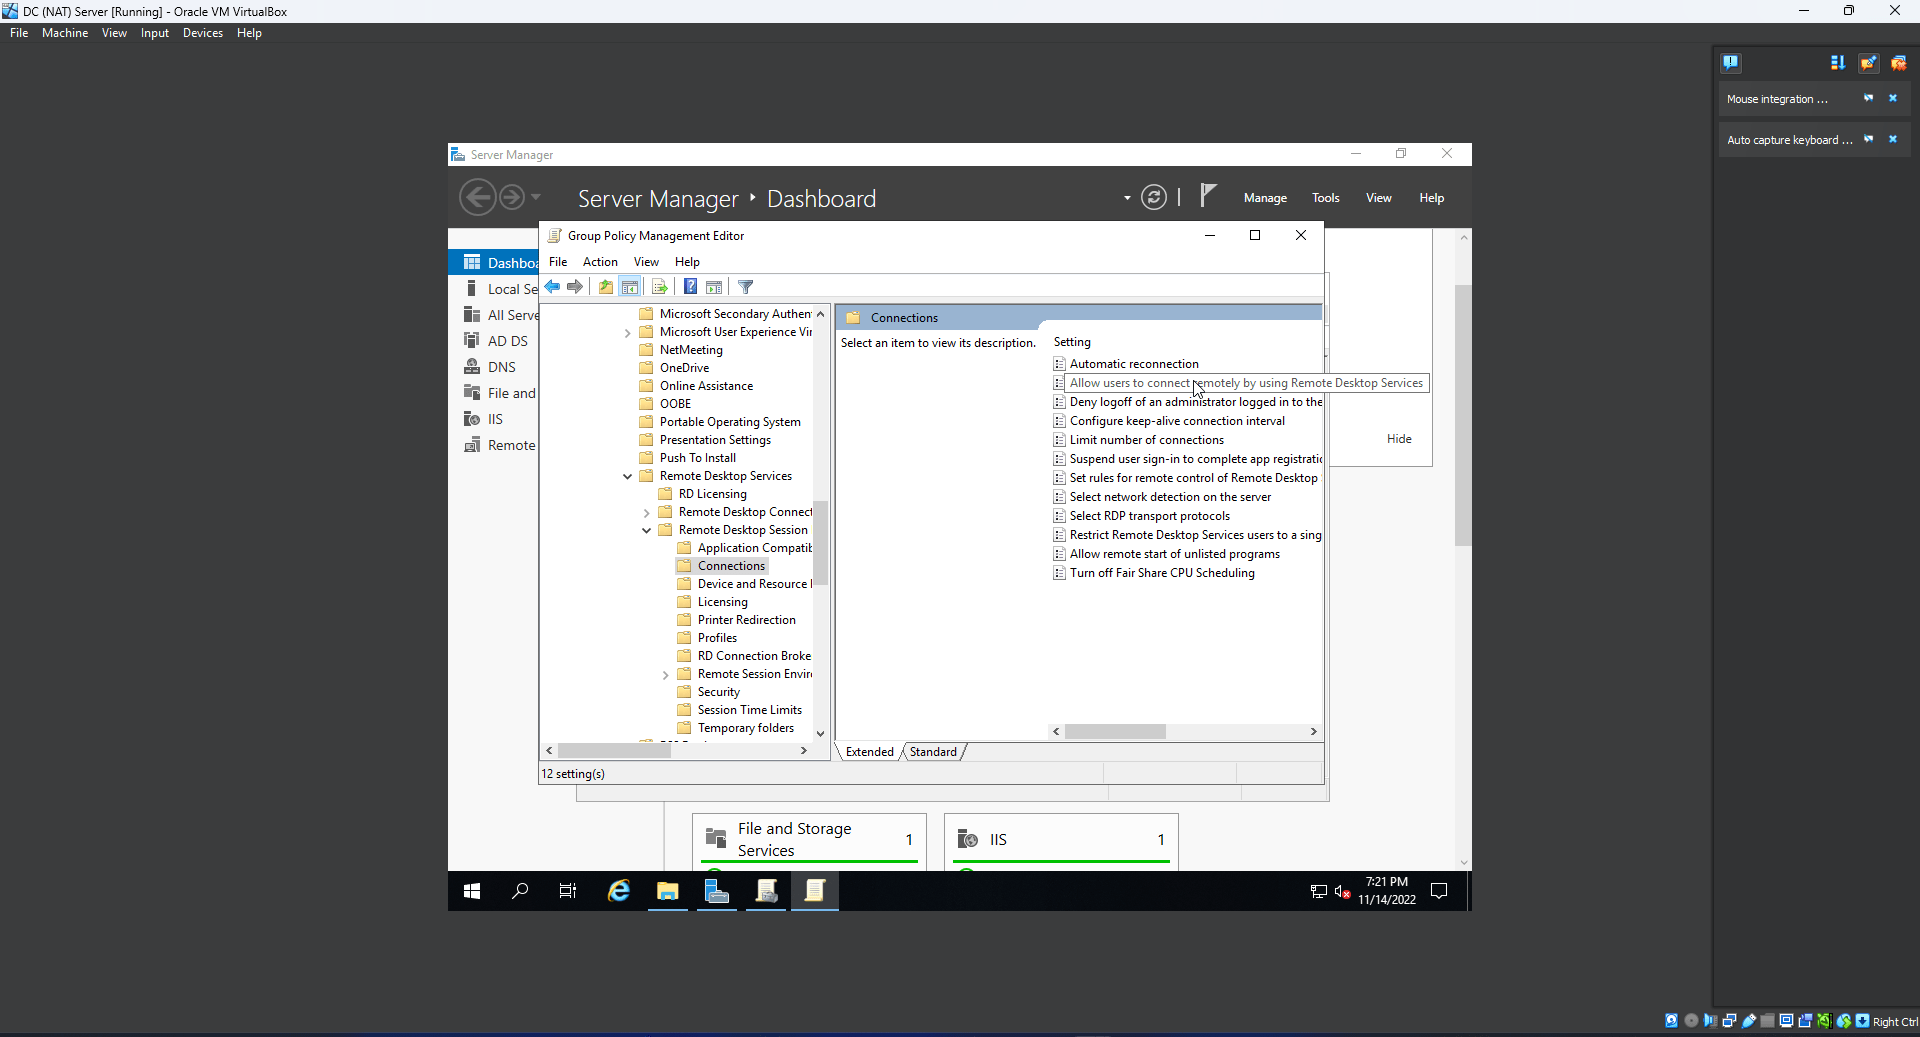Select the Automatic reconnection setting

click(1134, 364)
